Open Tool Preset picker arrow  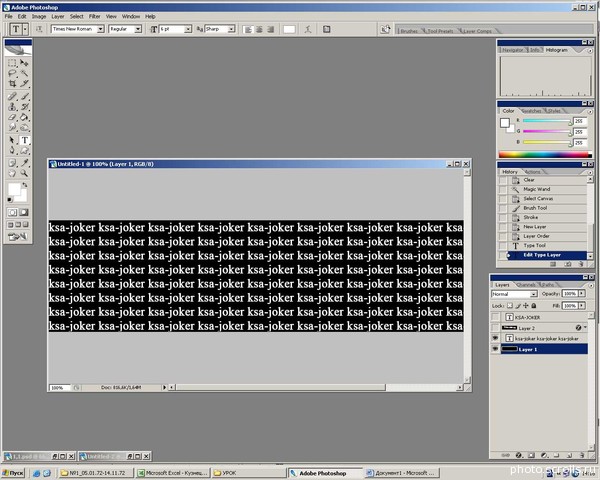pos(25,29)
